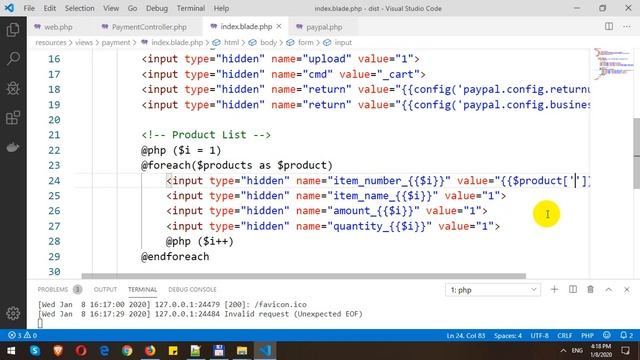Image resolution: width=640 pixels, height=360 pixels.
Task: Click the VS Code logo icon
Action: [x=9, y=8]
